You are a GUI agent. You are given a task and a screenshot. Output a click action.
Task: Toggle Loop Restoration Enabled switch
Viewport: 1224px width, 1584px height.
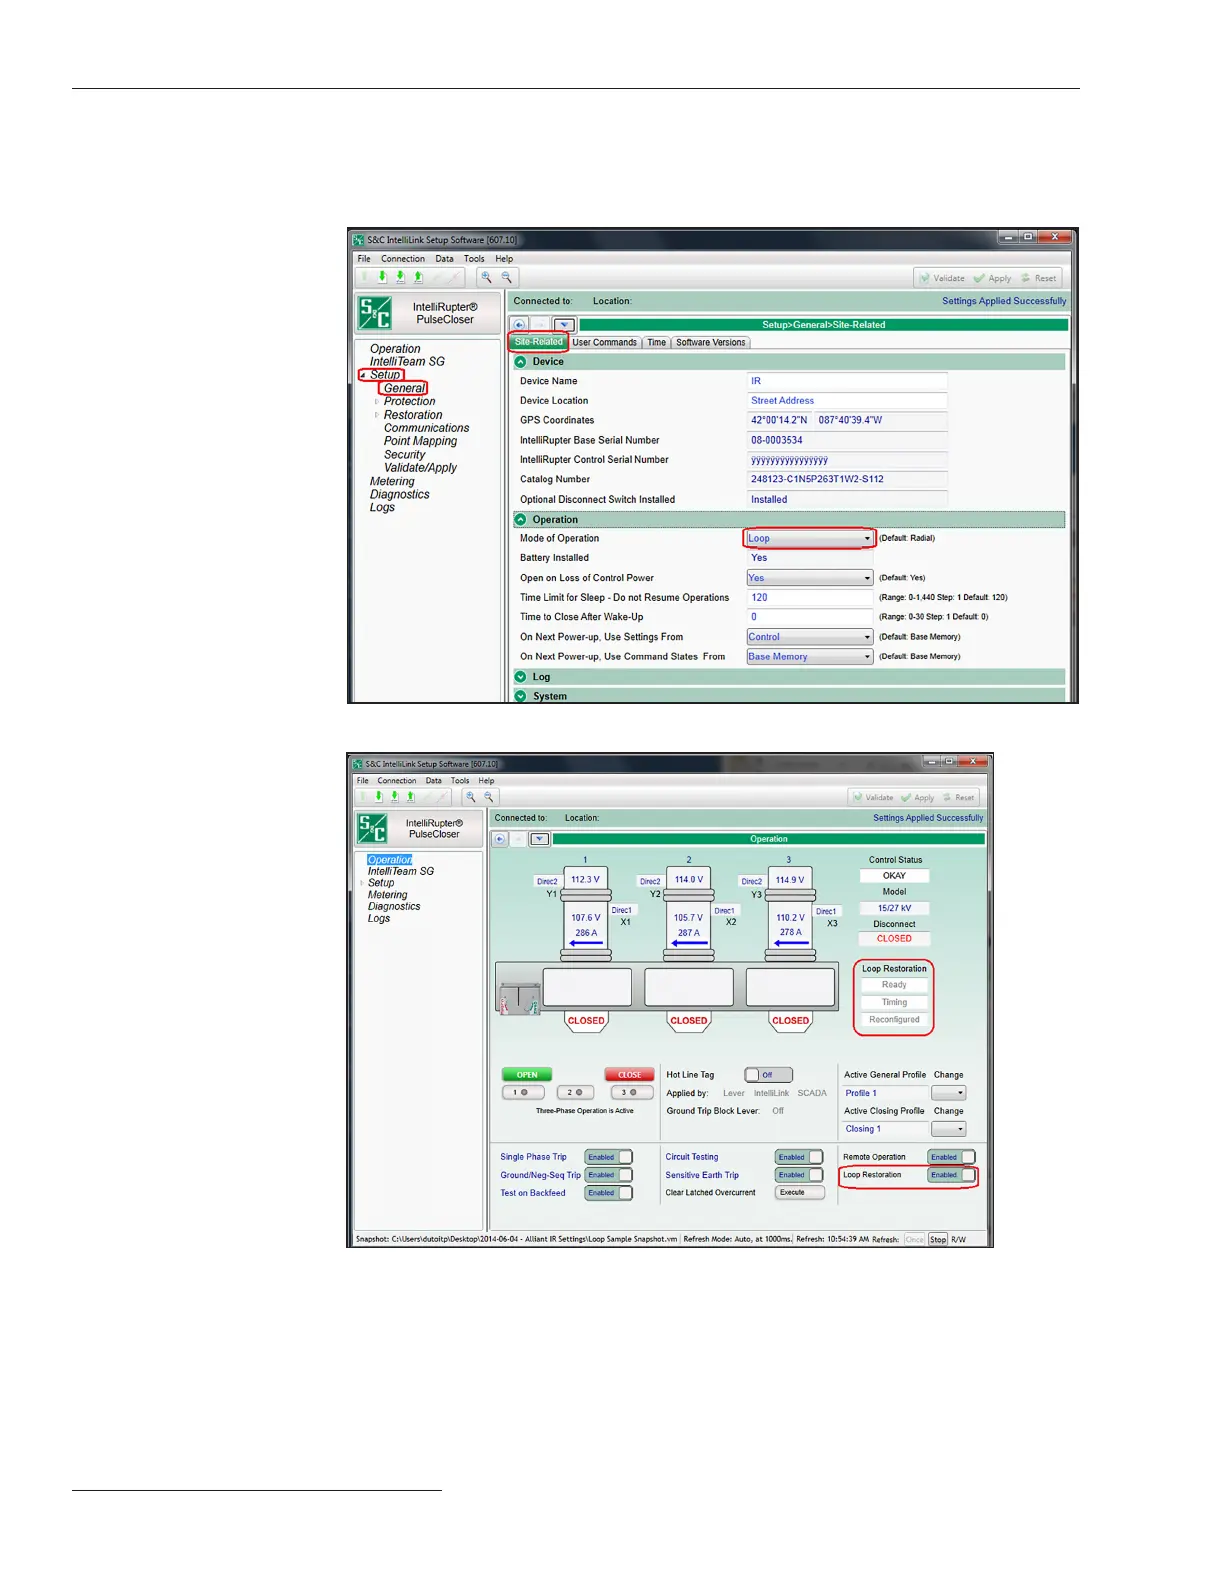(951, 1175)
